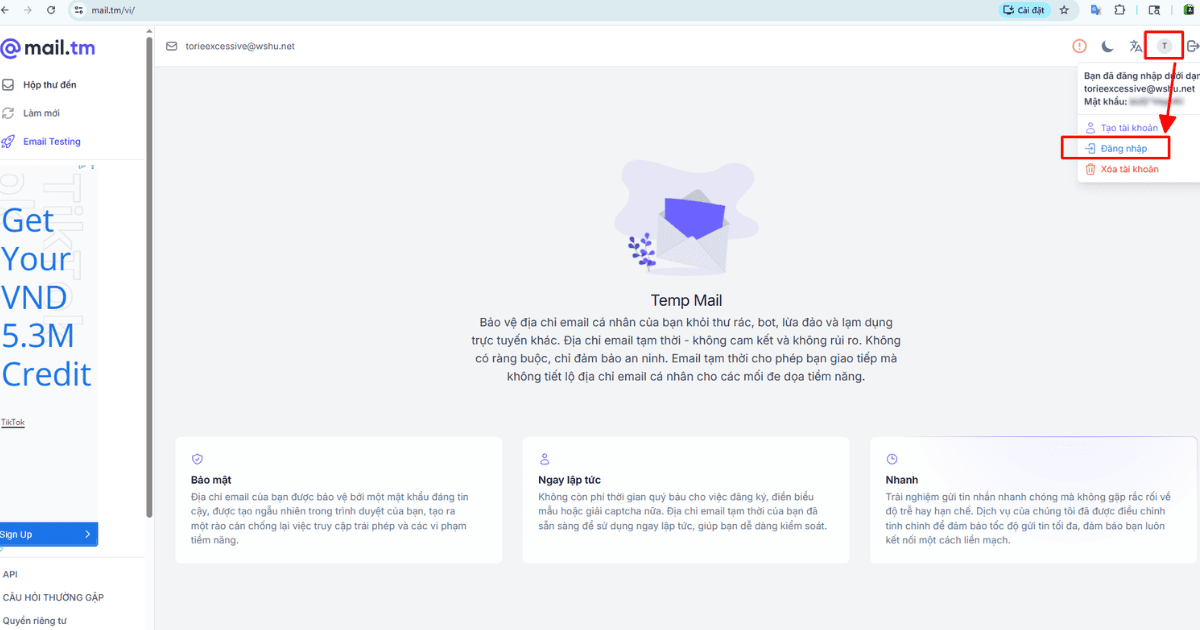
Task: Open the Google Translate extension icon
Action: pyautogui.click(x=1095, y=10)
